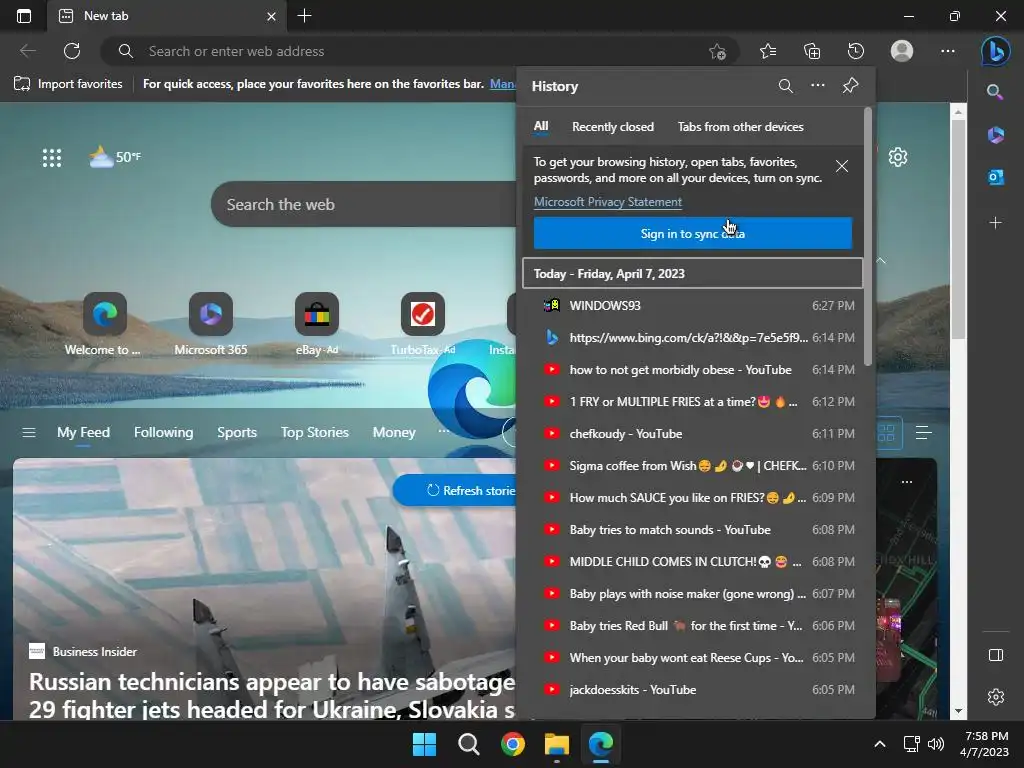Open Microsoft 365 sidebar icon

[995, 135]
